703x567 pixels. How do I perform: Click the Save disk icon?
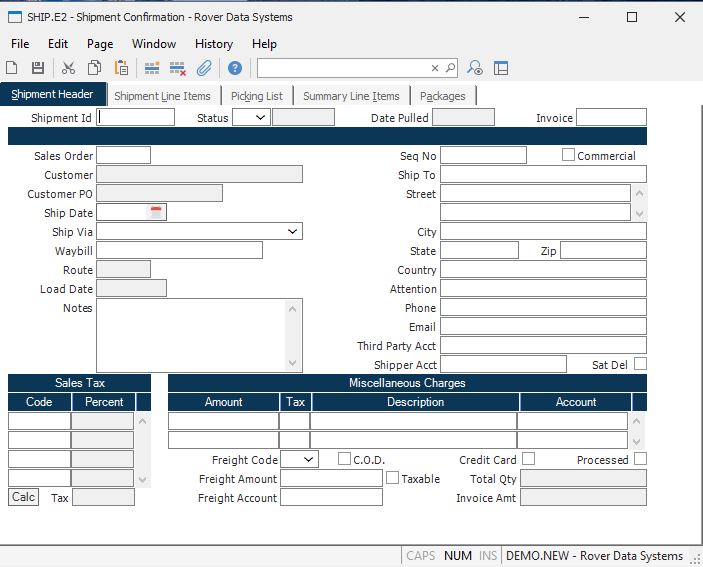pos(38,68)
